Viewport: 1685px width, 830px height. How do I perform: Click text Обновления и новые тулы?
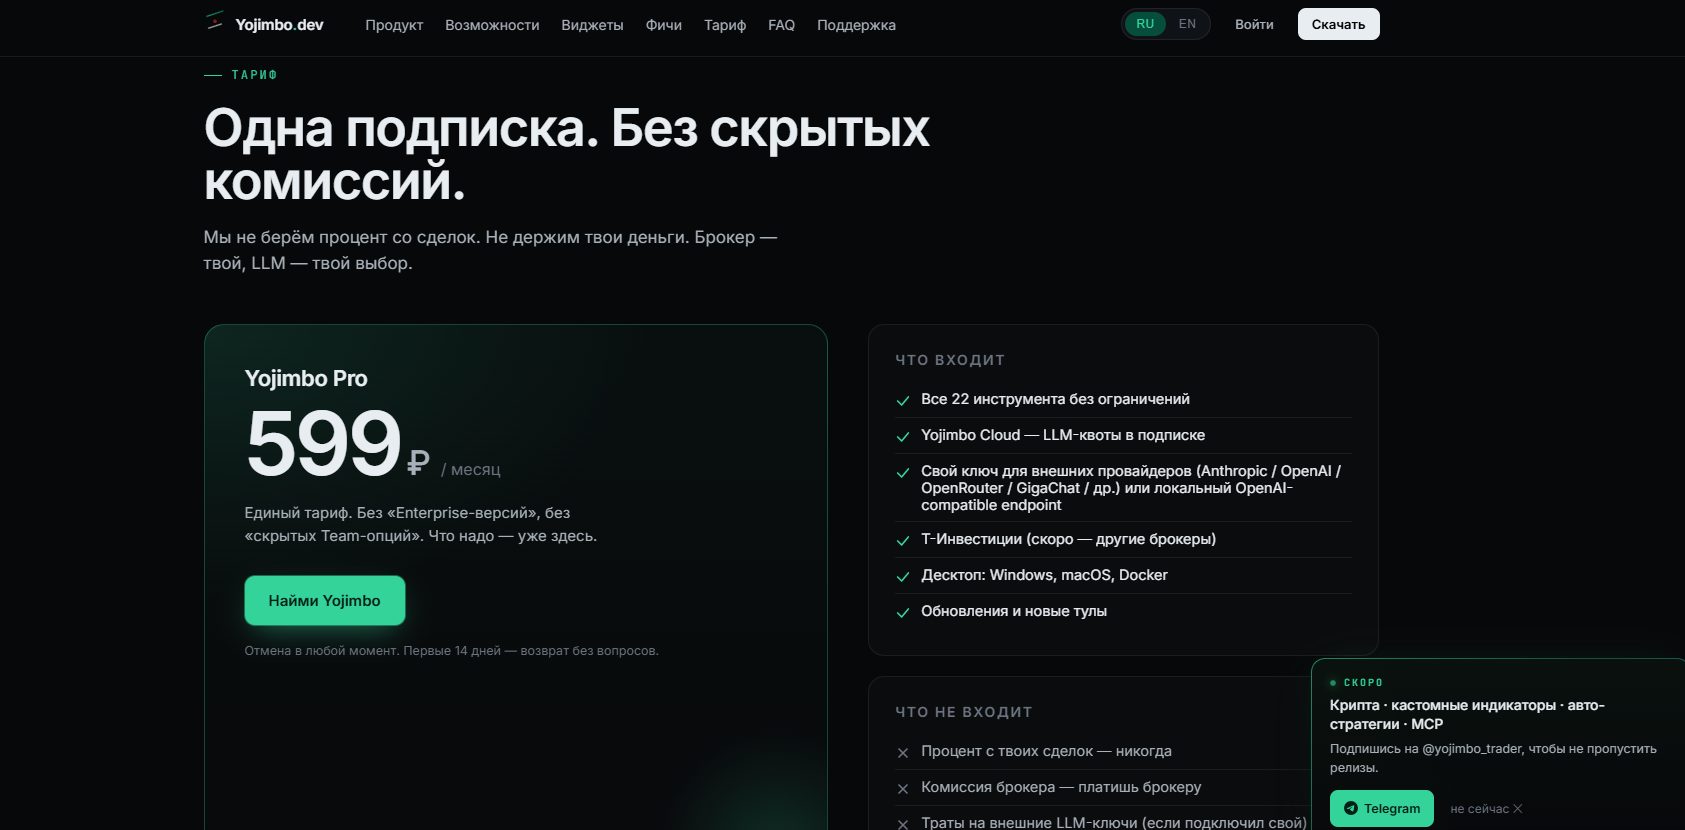point(1014,611)
